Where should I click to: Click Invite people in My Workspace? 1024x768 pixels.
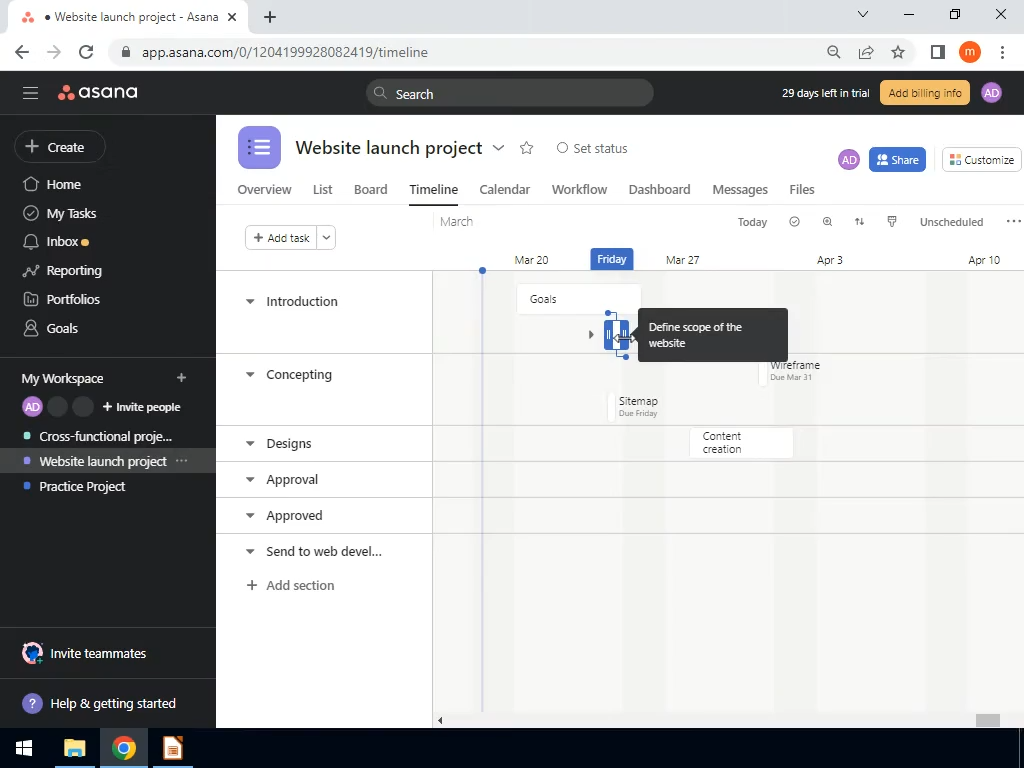141,407
